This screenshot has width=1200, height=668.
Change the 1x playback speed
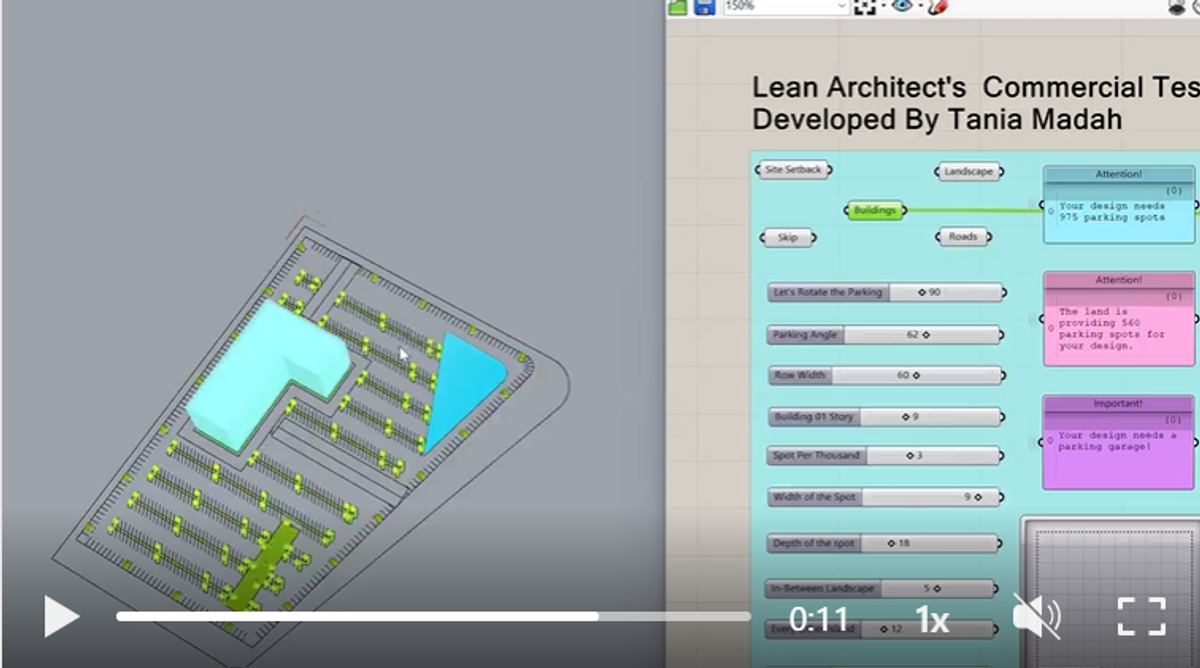932,620
